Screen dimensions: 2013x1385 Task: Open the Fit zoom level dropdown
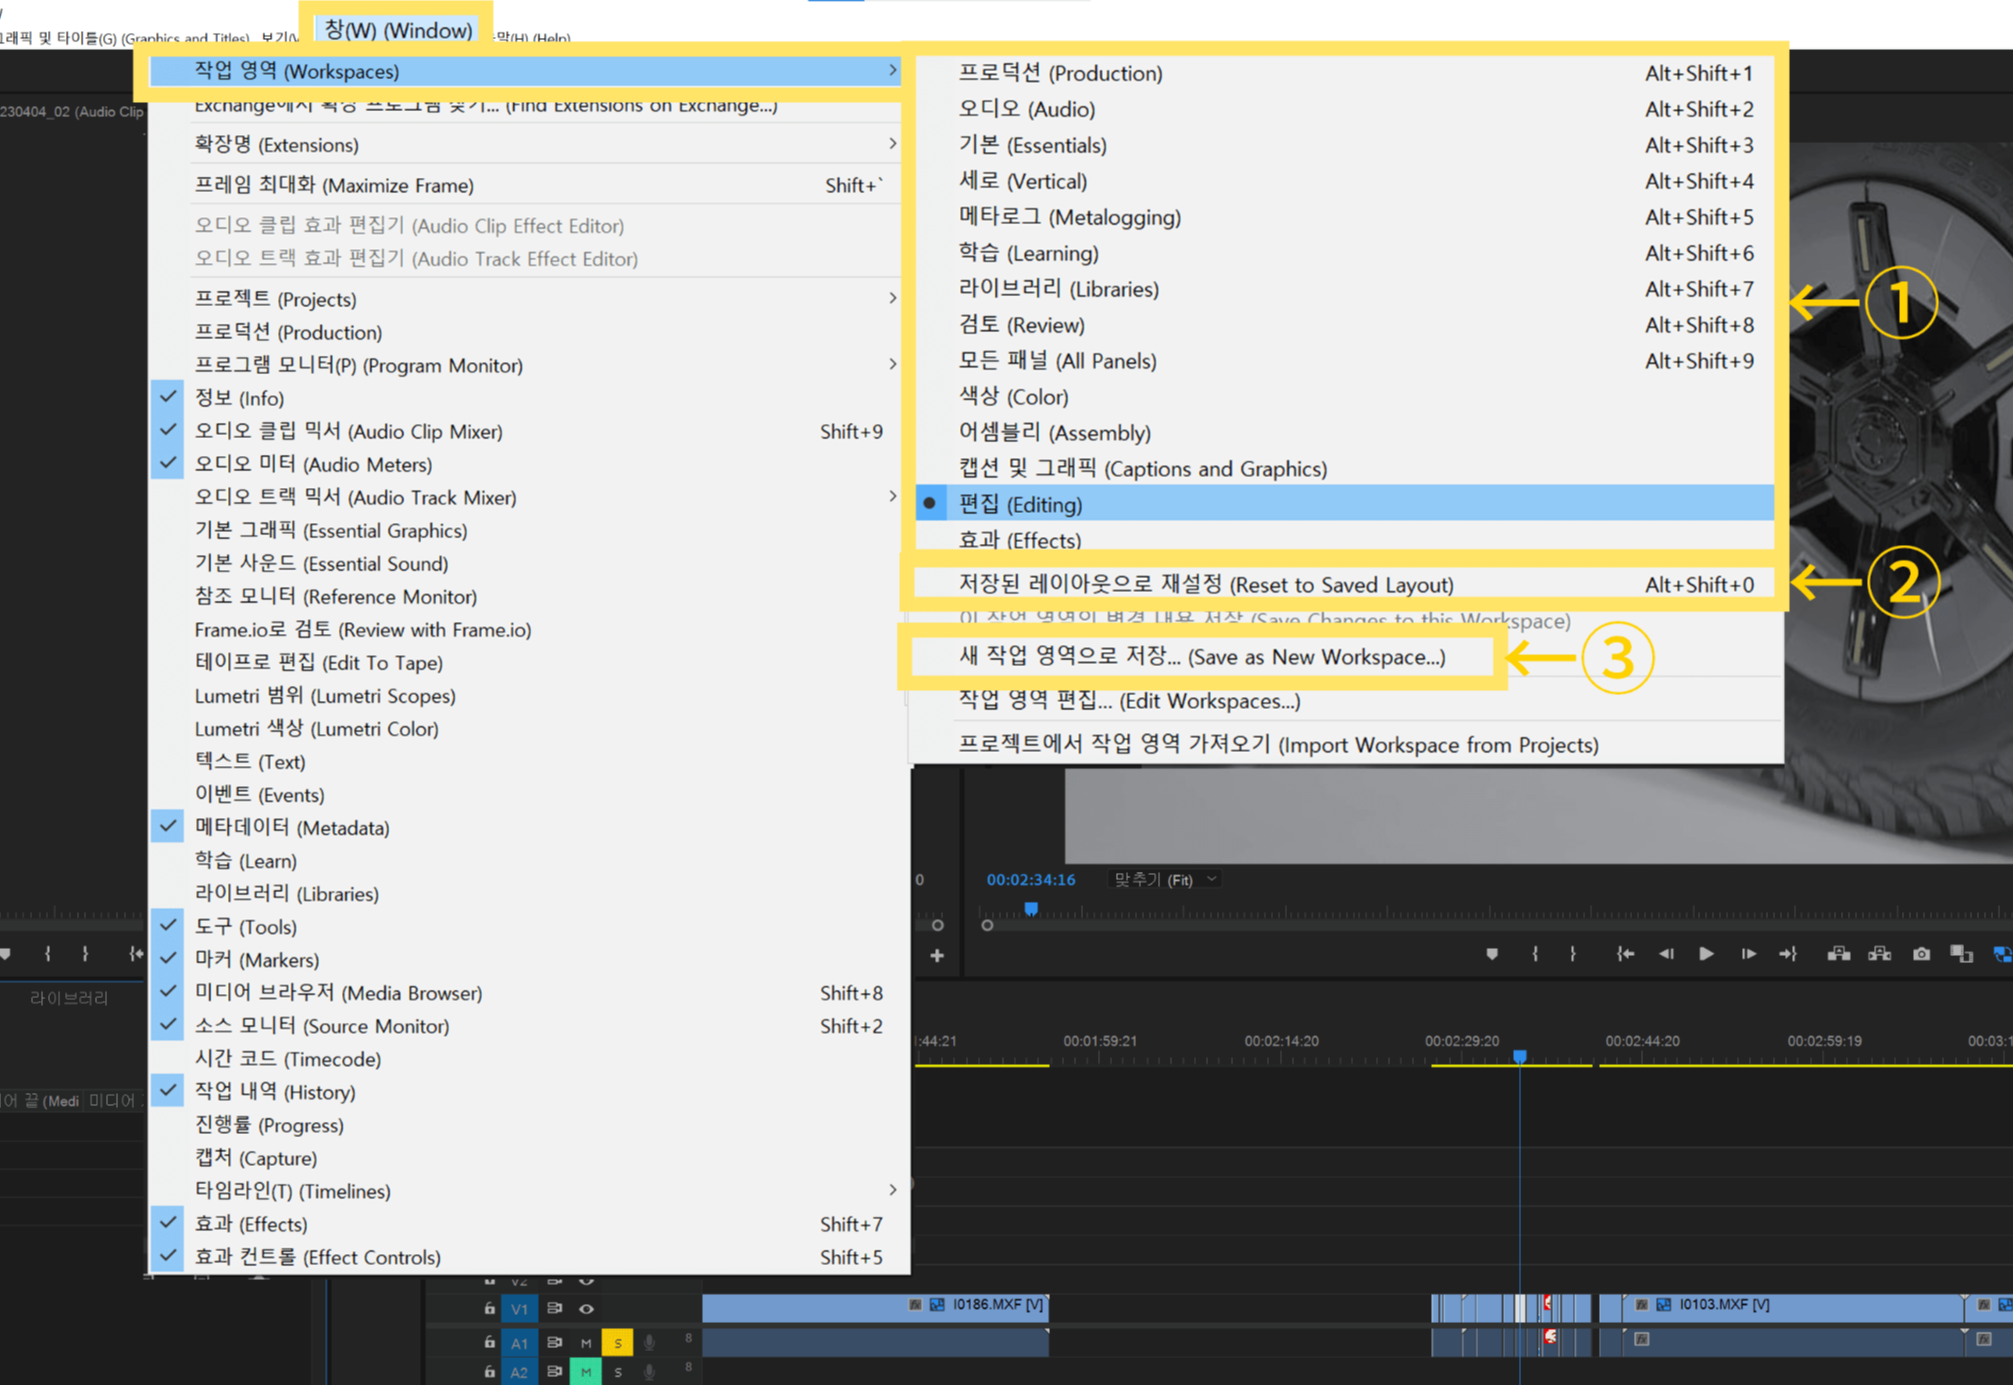pyautogui.click(x=1165, y=880)
